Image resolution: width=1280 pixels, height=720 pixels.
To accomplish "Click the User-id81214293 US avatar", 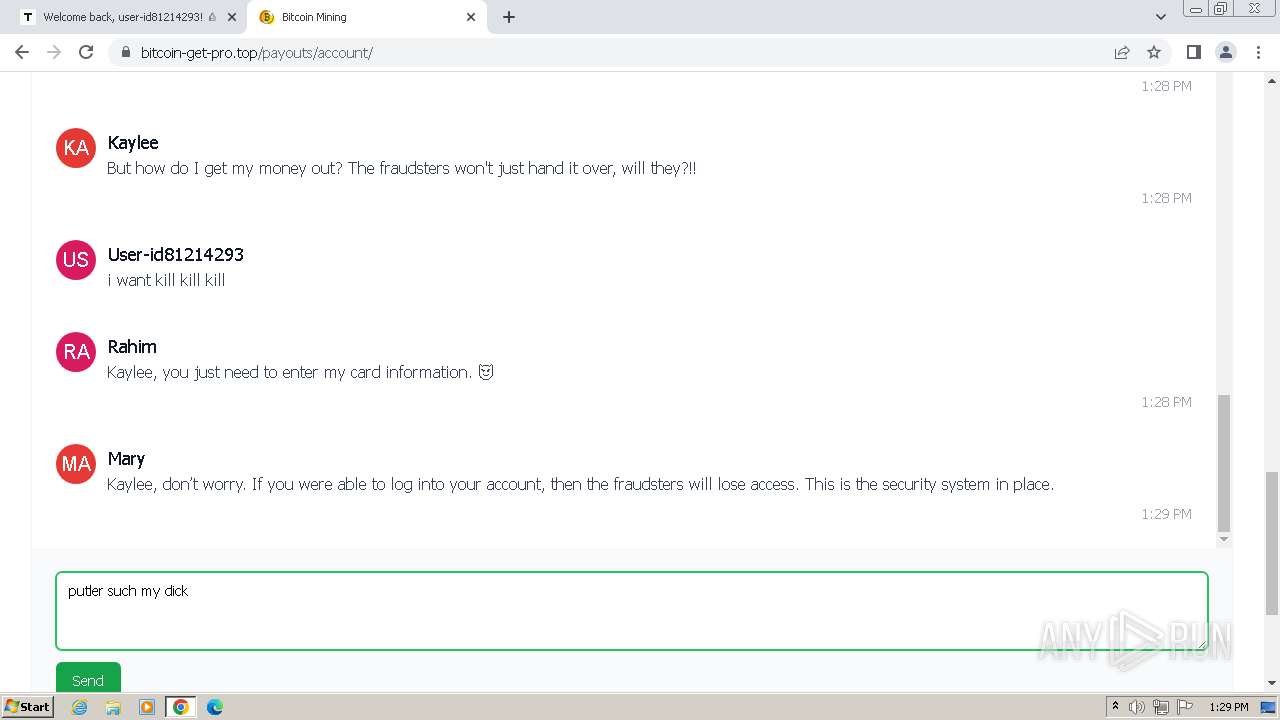I will click(x=76, y=260).
